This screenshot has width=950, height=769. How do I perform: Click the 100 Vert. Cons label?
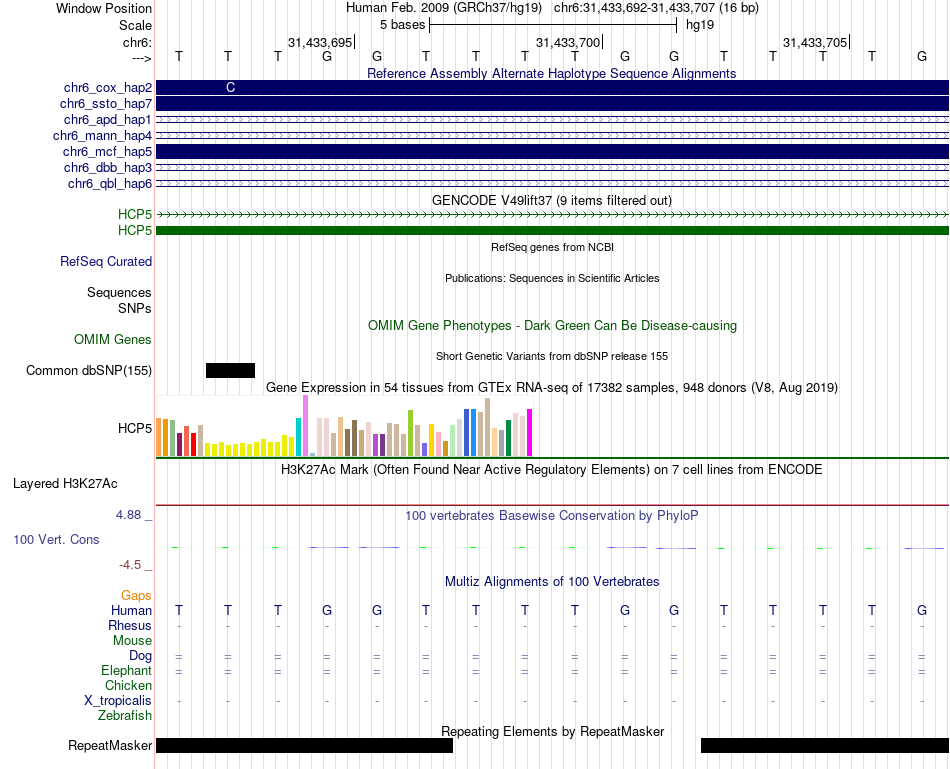tap(56, 539)
